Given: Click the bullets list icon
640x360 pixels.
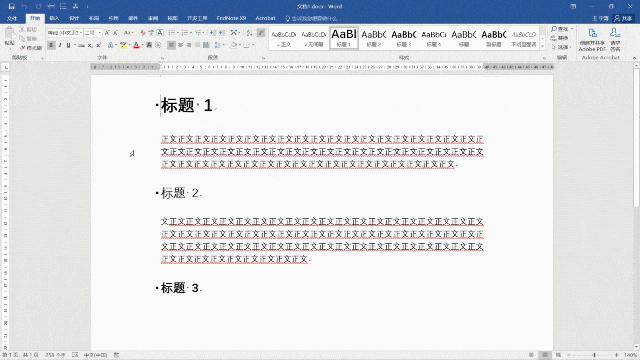Looking at the screenshot, I should pos(171,33).
